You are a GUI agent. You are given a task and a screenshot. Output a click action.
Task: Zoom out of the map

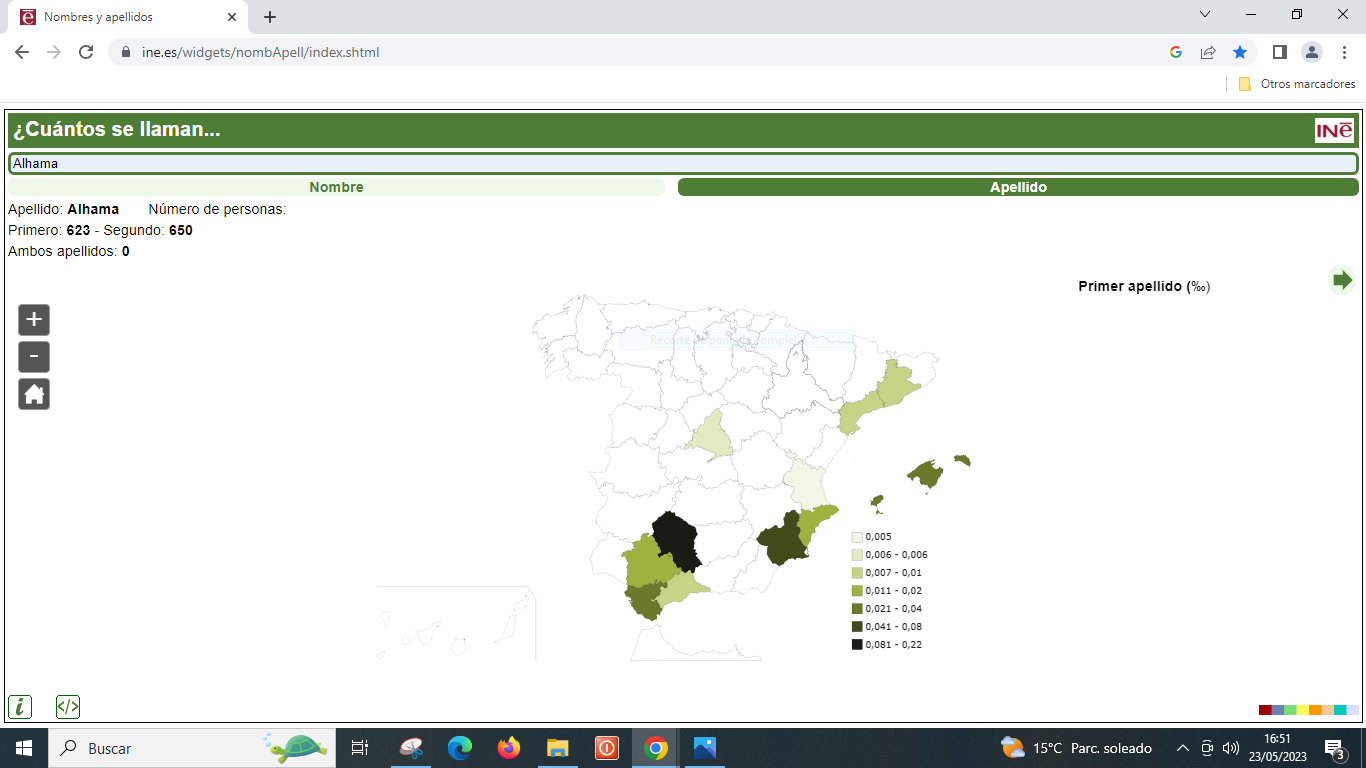[34, 357]
